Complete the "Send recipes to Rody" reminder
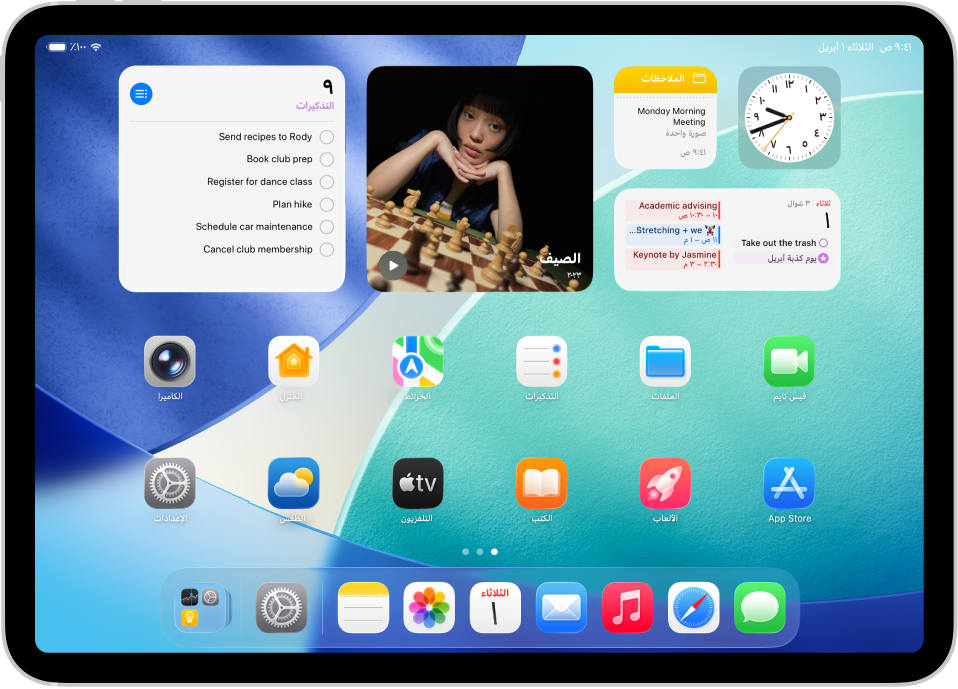 pyautogui.click(x=327, y=136)
